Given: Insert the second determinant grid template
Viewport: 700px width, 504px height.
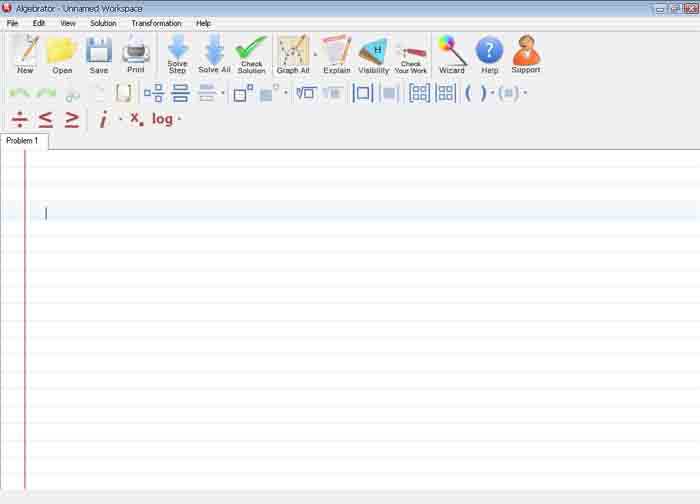Looking at the screenshot, I should coord(446,93).
